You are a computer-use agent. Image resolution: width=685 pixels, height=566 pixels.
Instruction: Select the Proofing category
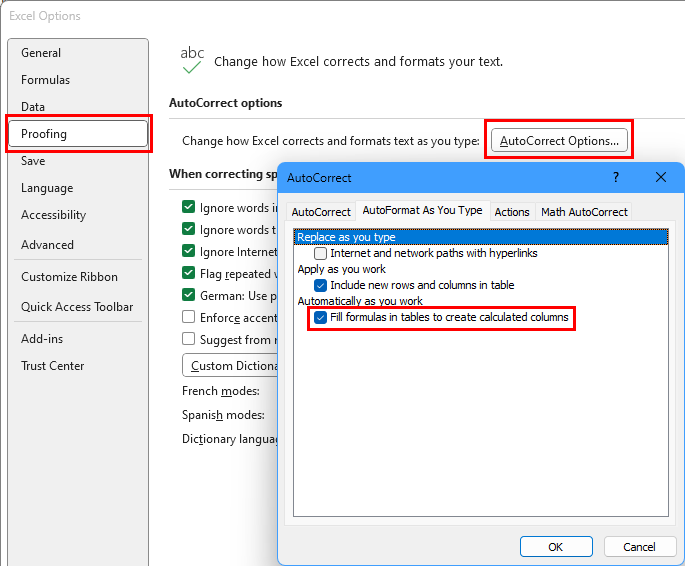78,134
